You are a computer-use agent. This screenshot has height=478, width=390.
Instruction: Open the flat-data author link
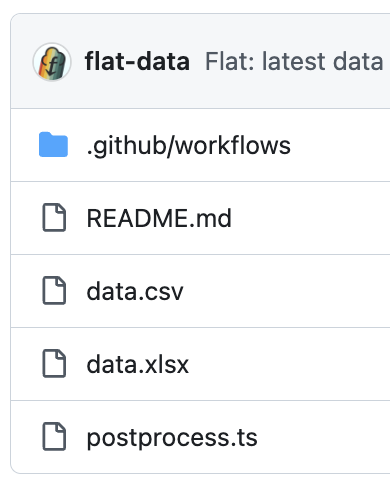coord(137,62)
